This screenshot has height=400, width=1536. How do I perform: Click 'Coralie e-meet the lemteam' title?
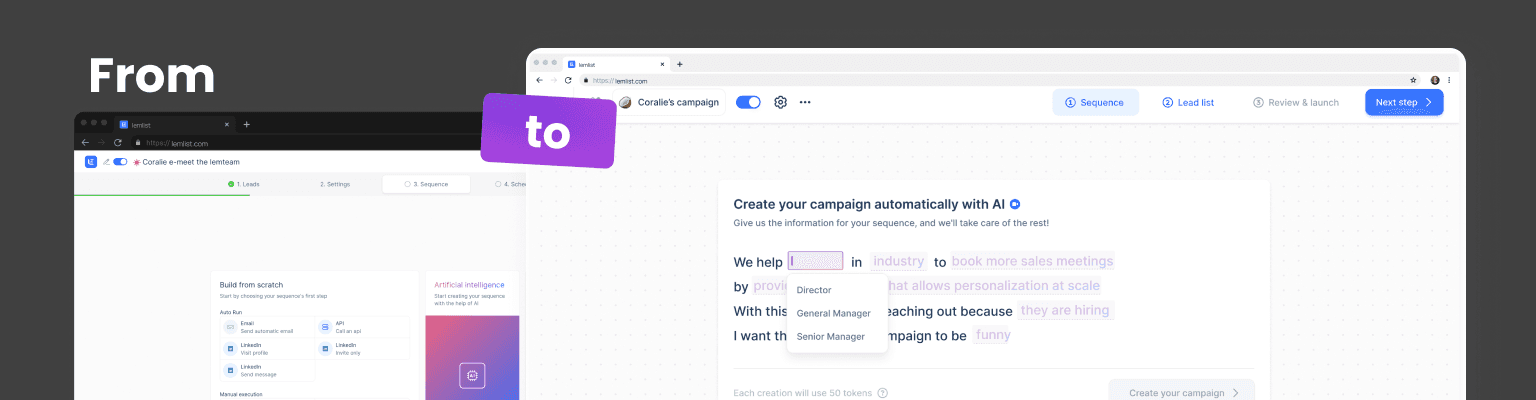tap(191, 161)
